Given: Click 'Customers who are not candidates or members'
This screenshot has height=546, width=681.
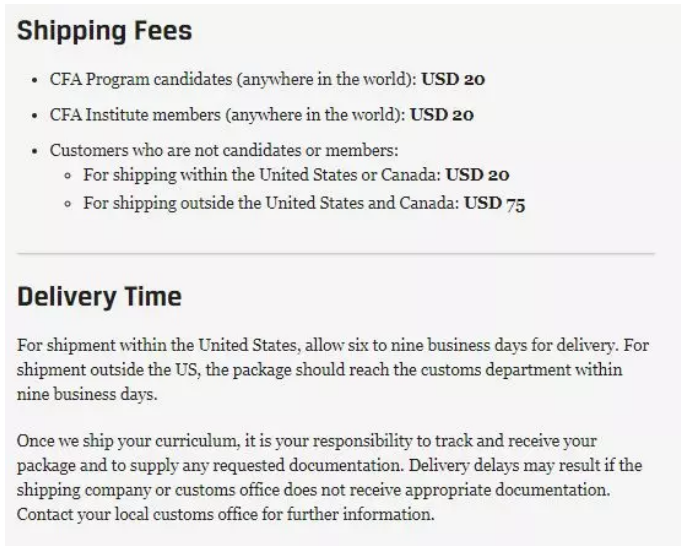Looking at the screenshot, I should click(x=224, y=150).
